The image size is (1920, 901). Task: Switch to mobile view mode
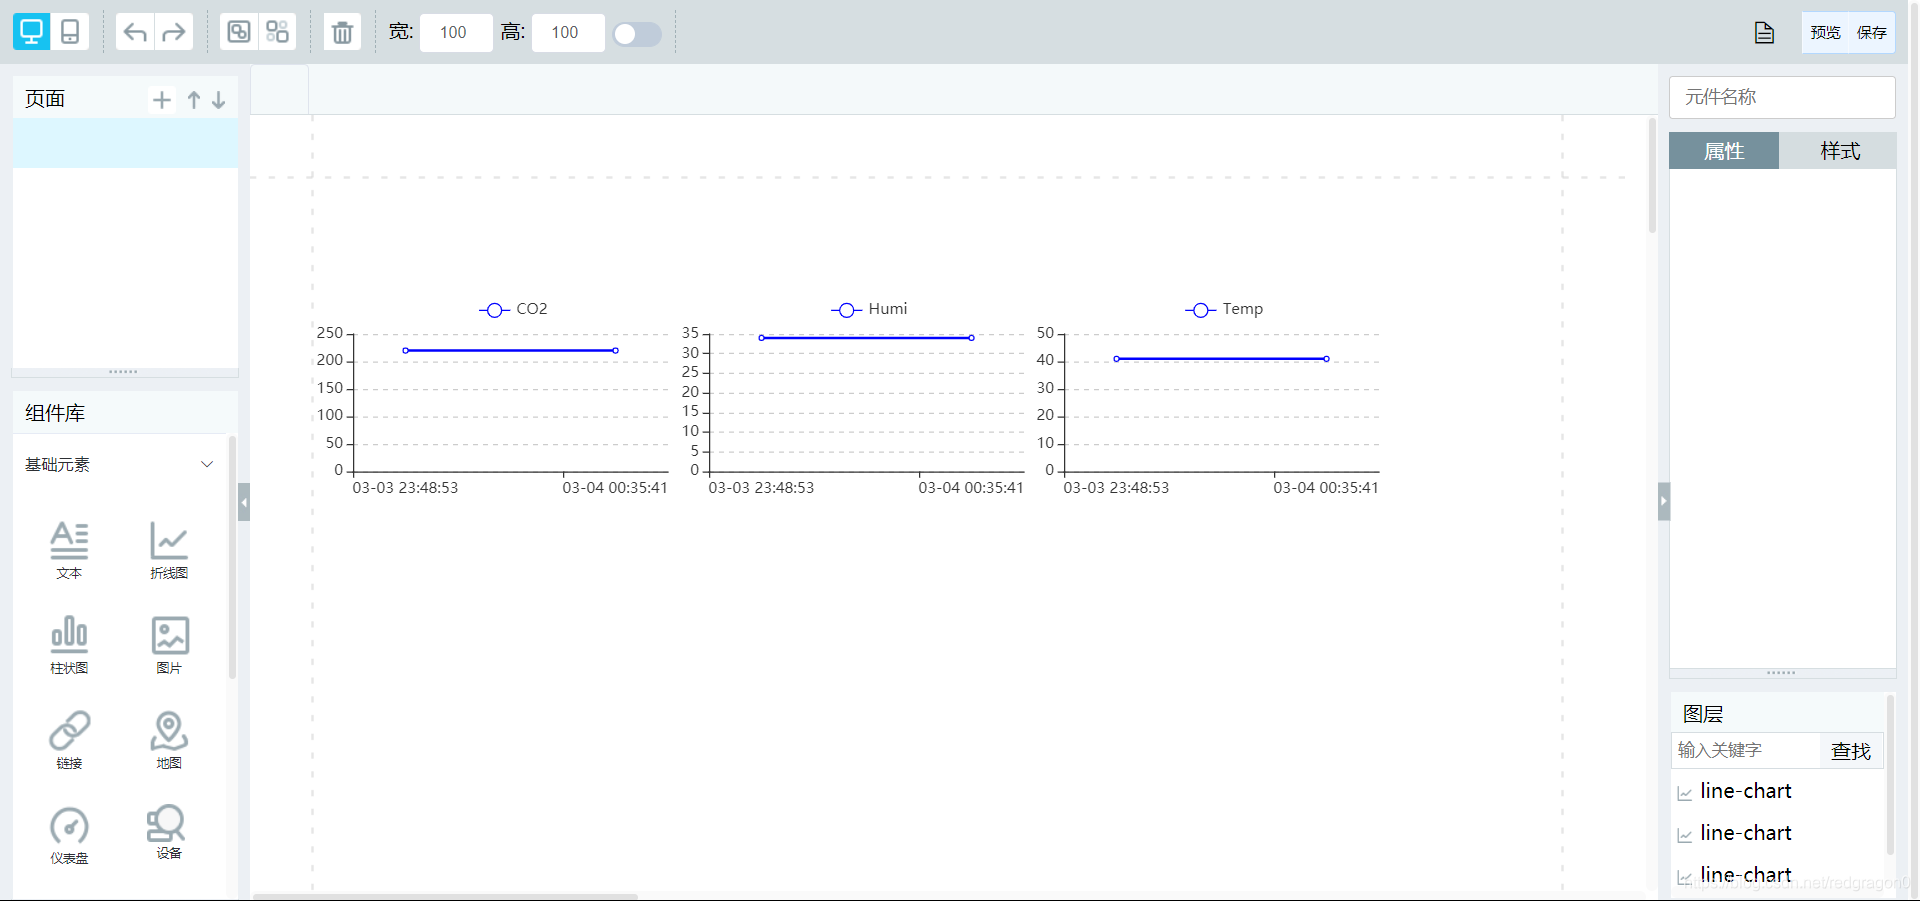[x=70, y=32]
